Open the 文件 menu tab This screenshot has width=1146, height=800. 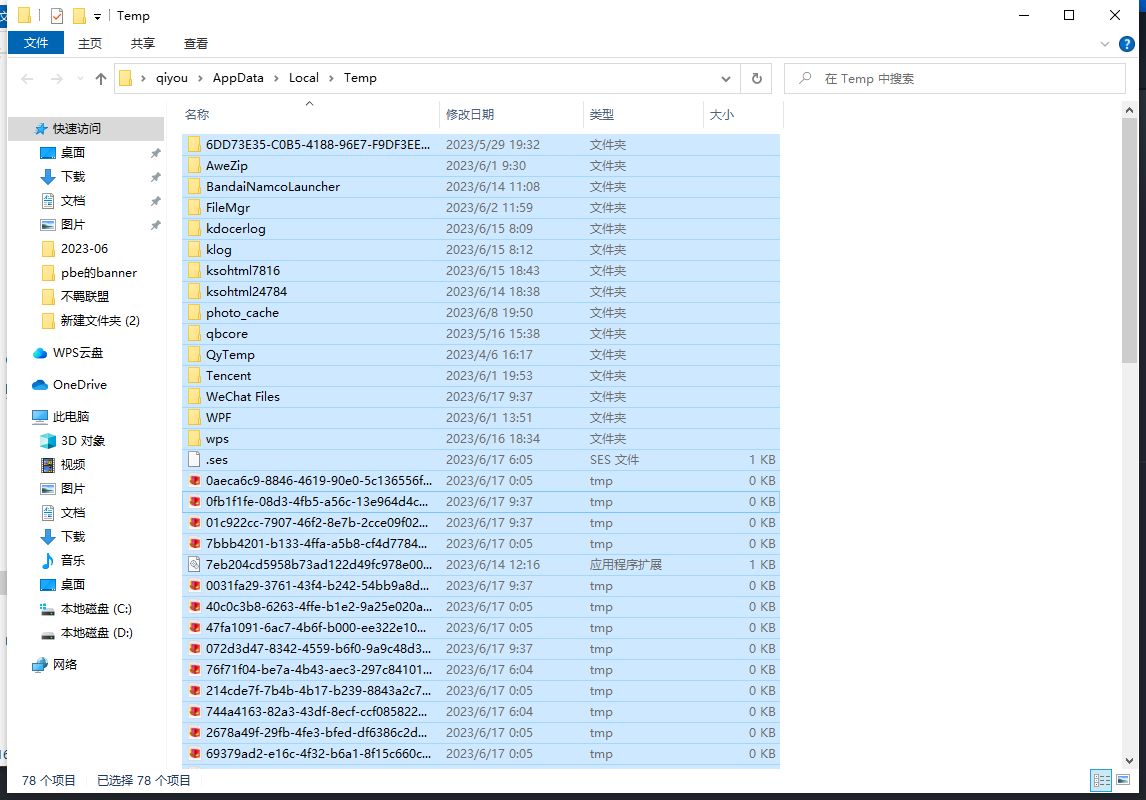coord(36,43)
